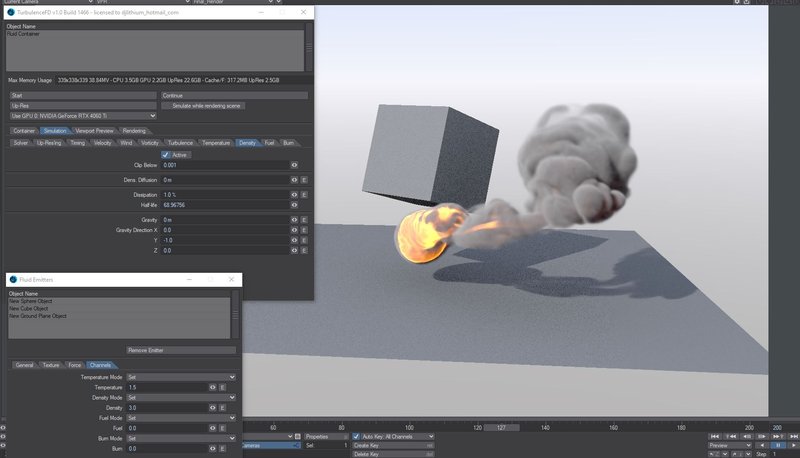Open the GPU selection dropdown
Image resolution: width=800 pixels, height=458 pixels.
click(83, 116)
